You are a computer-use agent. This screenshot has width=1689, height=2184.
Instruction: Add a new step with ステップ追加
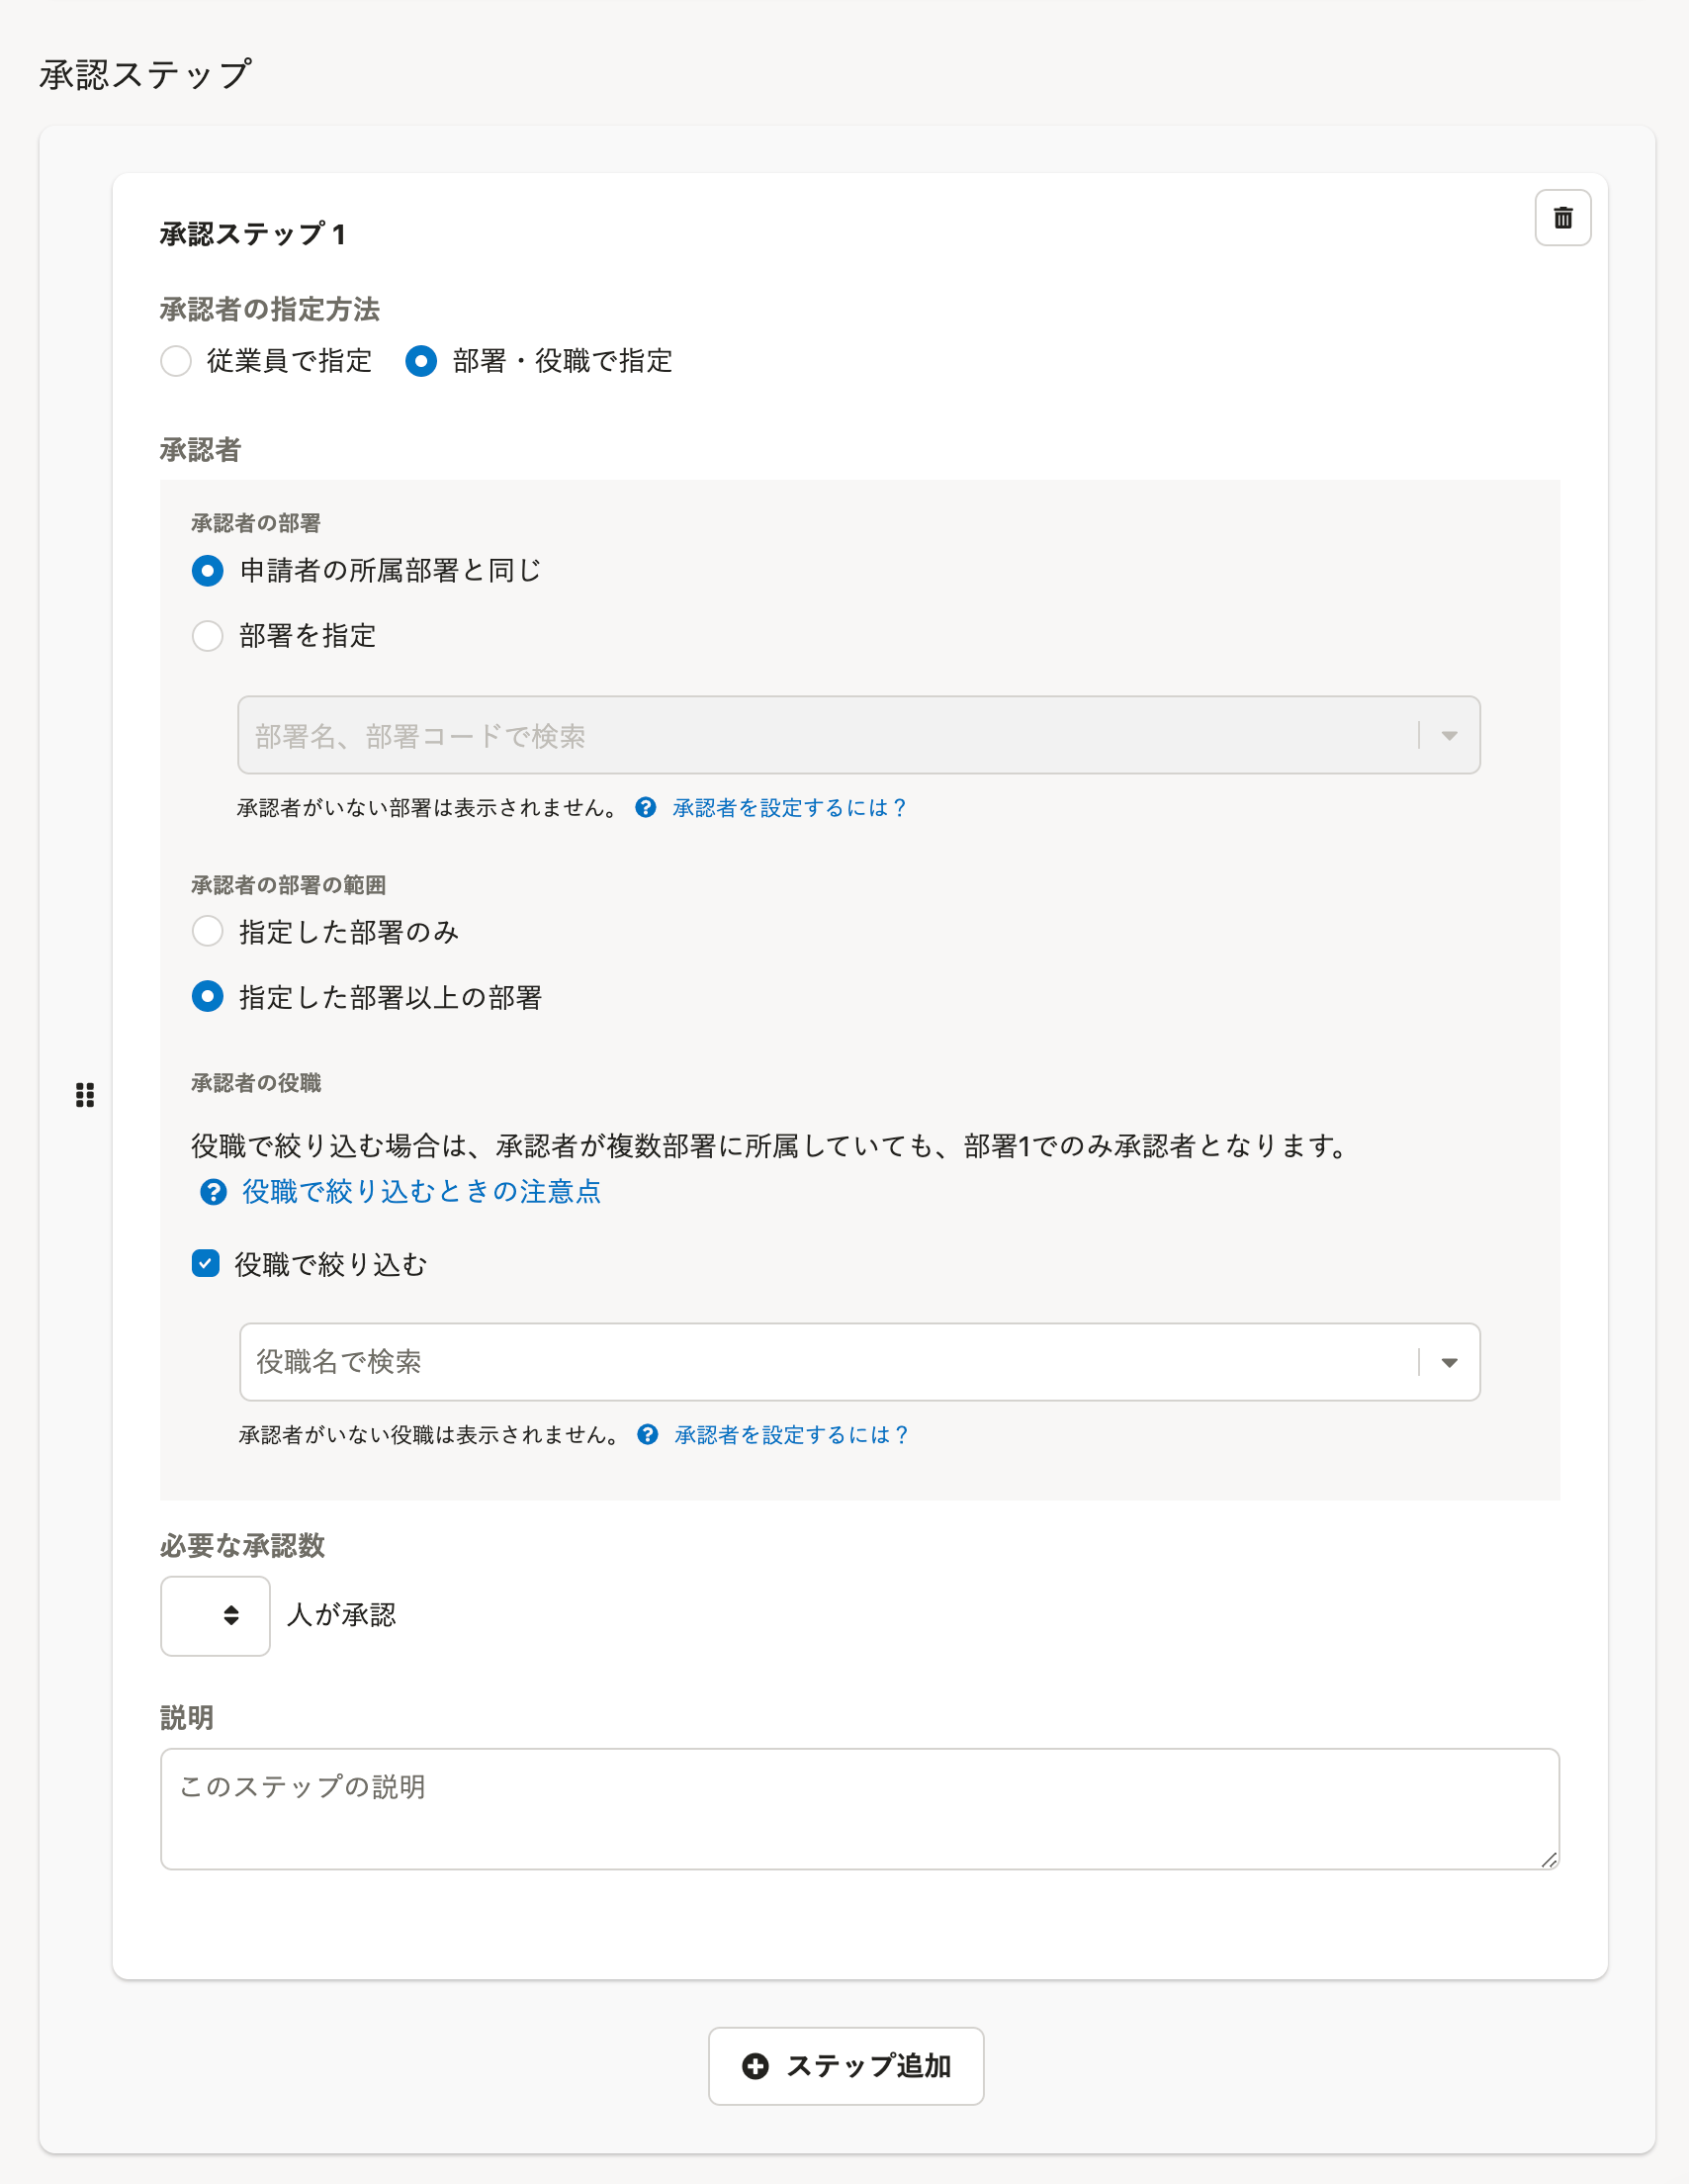[x=846, y=2066]
